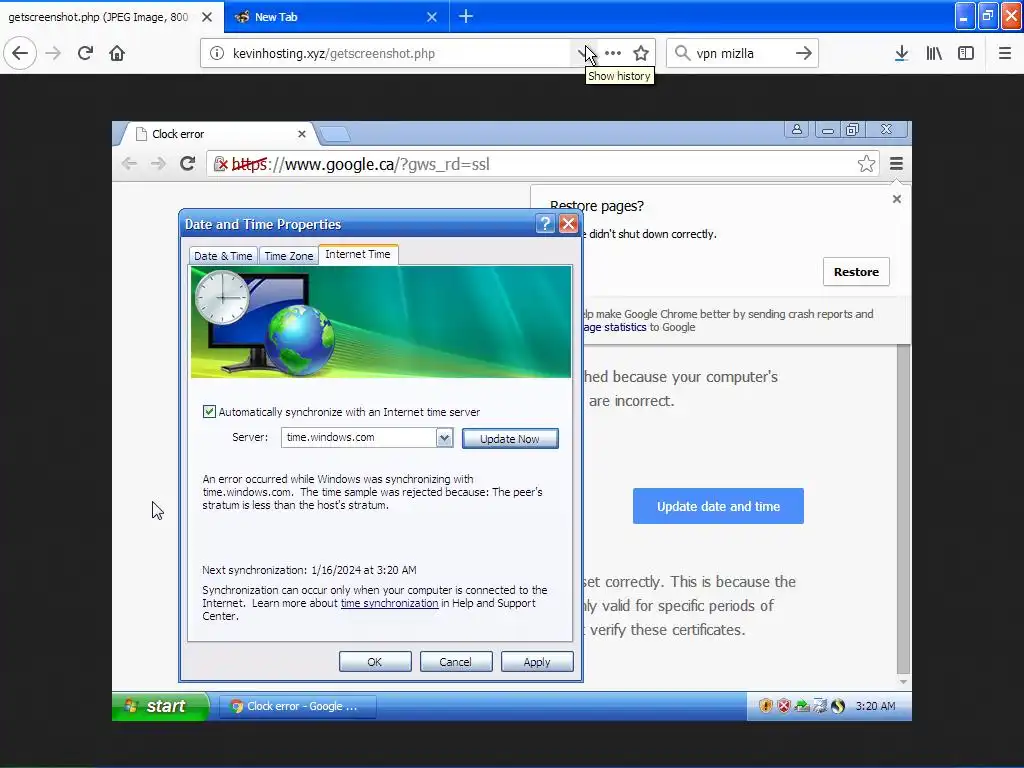This screenshot has height=768, width=1024.
Task: Open the time synchronization help link
Action: tap(389, 603)
